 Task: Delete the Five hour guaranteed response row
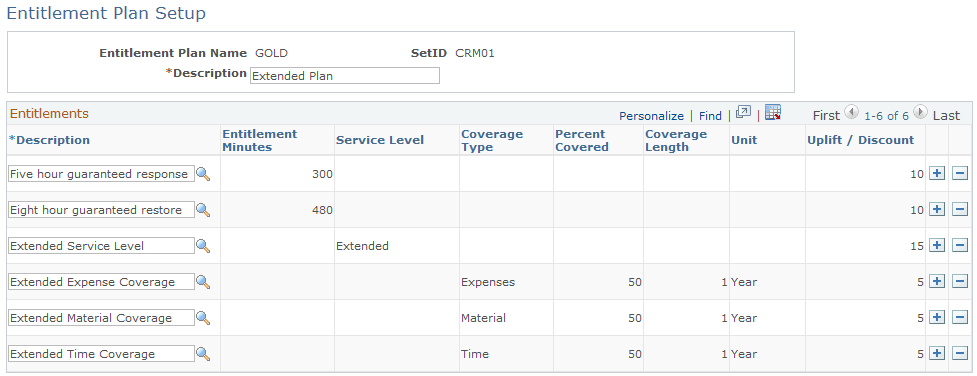(960, 174)
